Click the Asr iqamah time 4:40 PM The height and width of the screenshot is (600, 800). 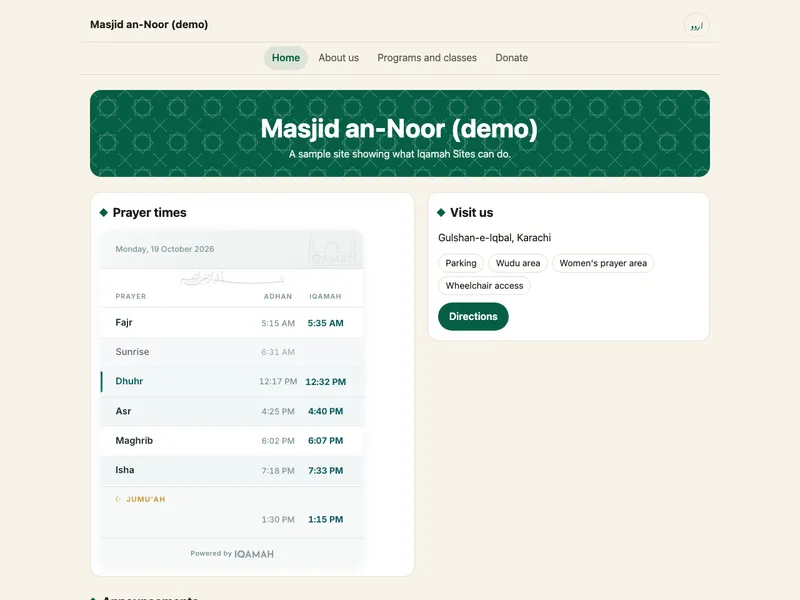326,411
